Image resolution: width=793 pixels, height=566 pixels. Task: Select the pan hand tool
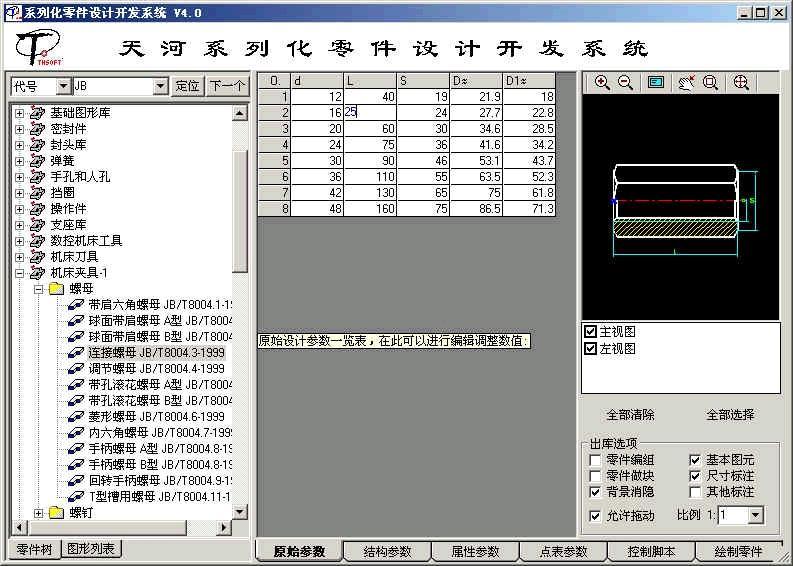pyautogui.click(x=686, y=83)
